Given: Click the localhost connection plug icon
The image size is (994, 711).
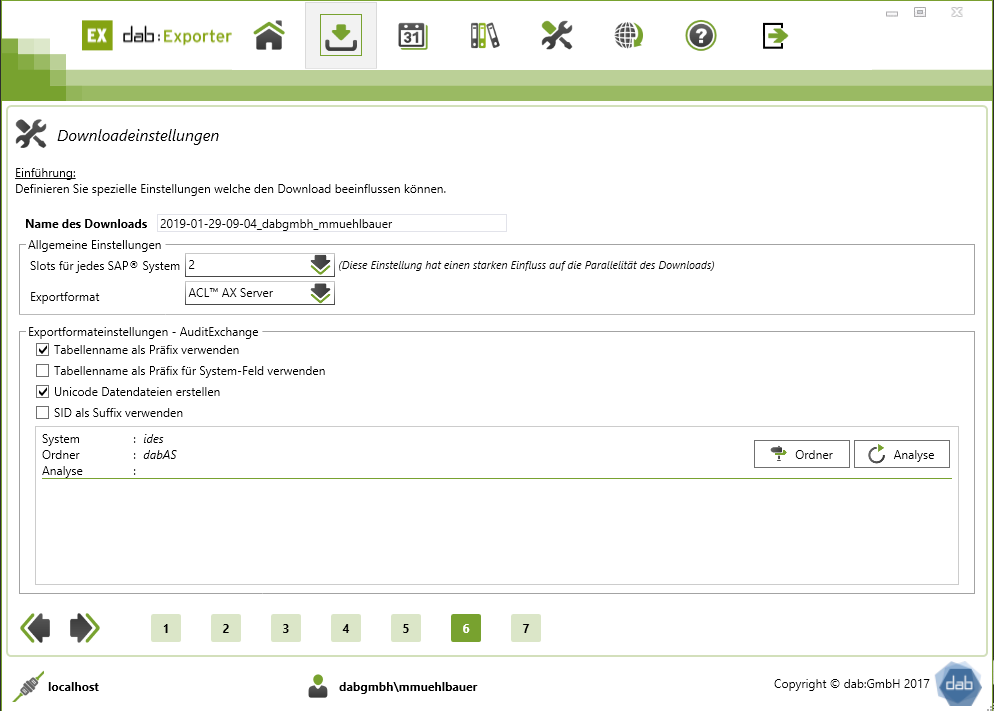Looking at the screenshot, I should click(29, 686).
